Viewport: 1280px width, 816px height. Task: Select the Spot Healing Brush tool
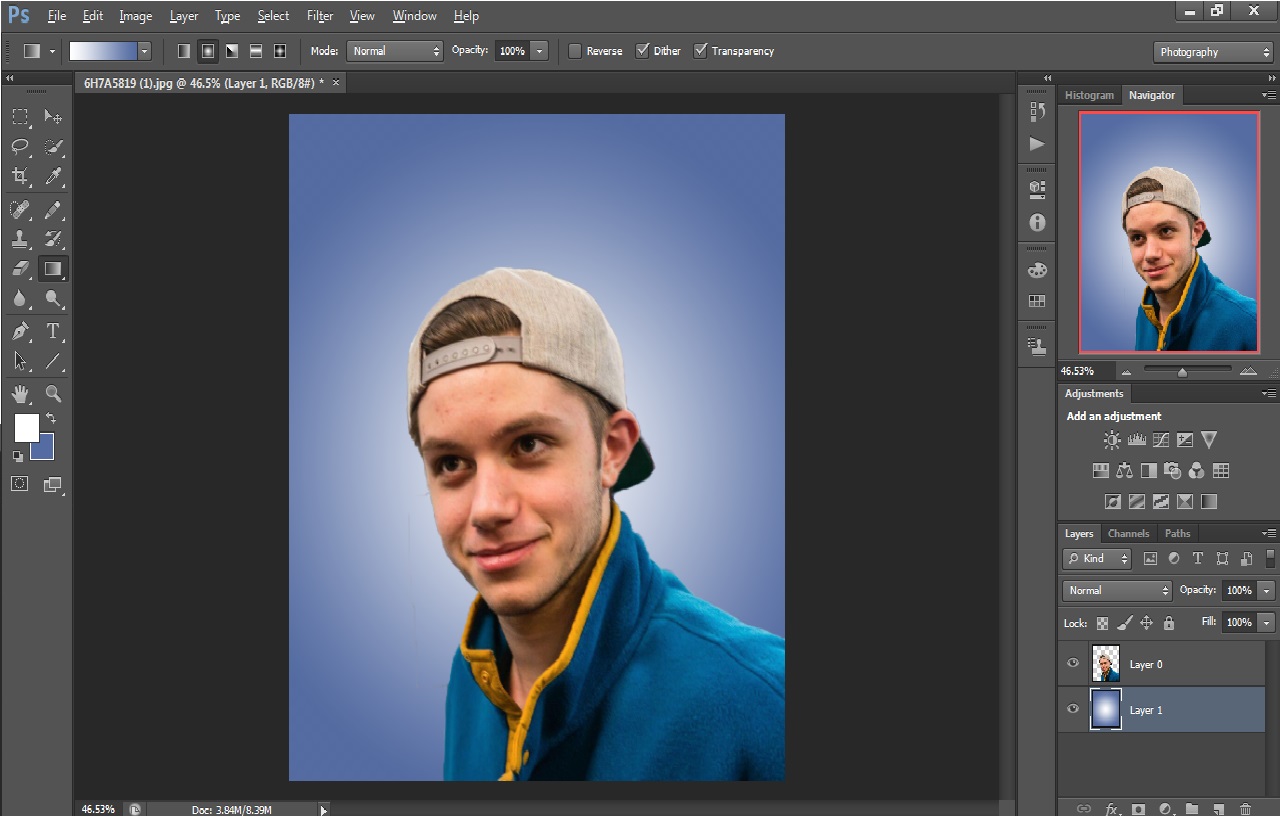tap(20, 209)
